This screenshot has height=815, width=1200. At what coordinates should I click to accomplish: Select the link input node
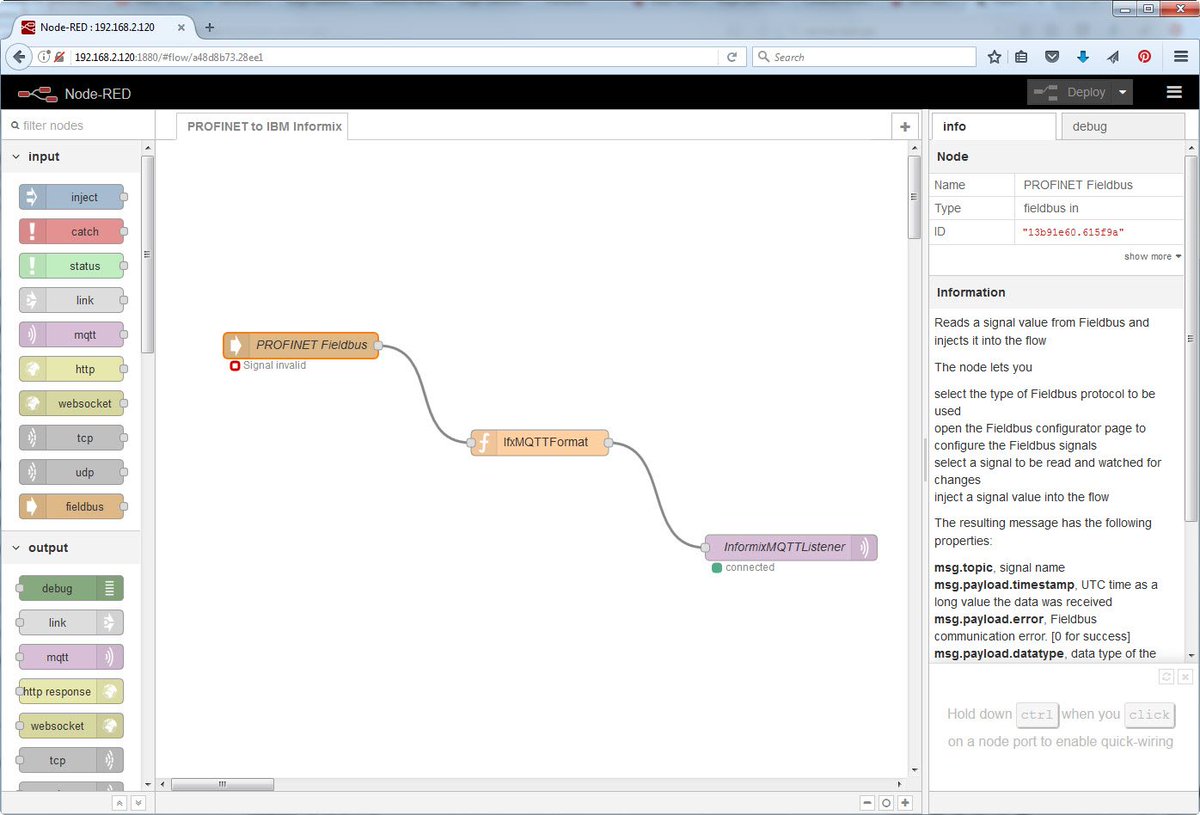[72, 300]
